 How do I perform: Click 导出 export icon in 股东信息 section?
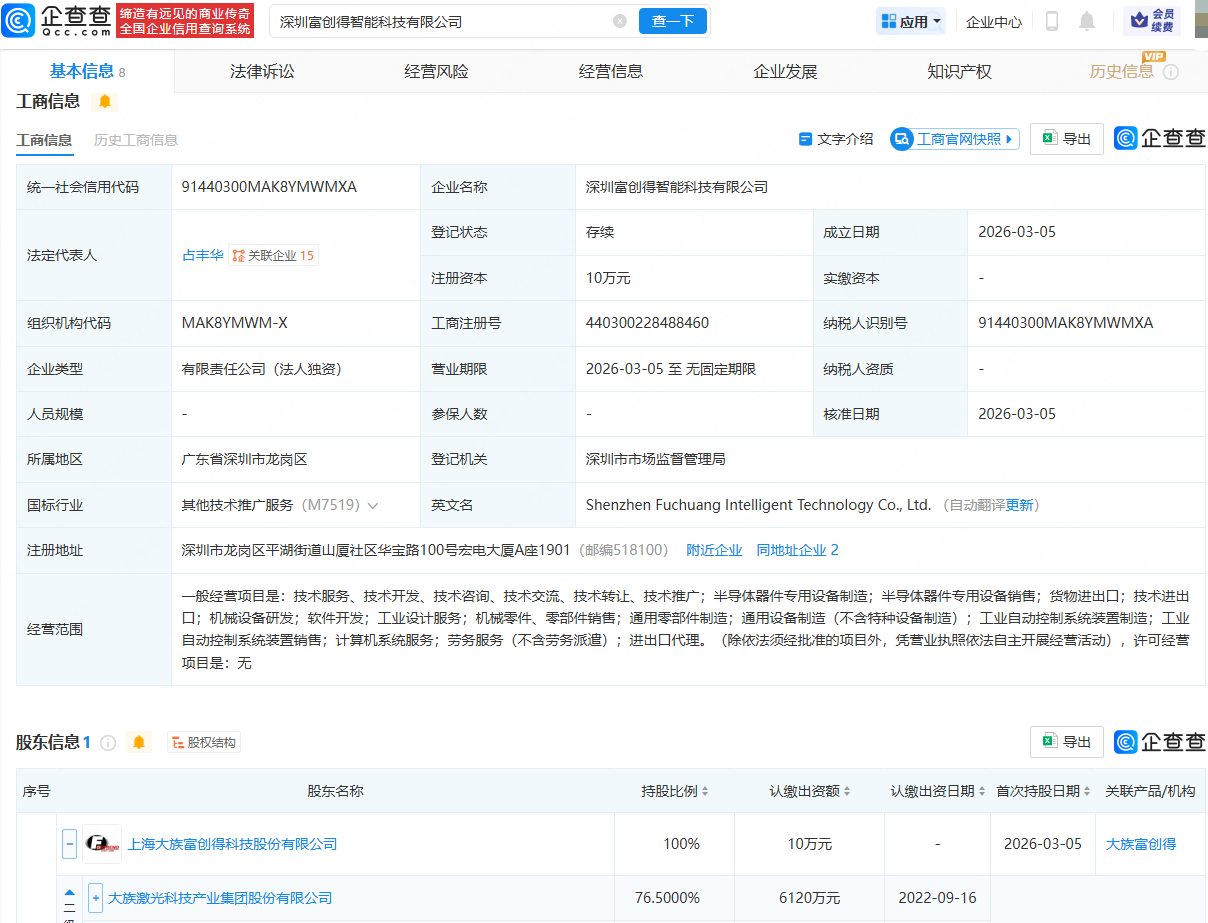1066,742
